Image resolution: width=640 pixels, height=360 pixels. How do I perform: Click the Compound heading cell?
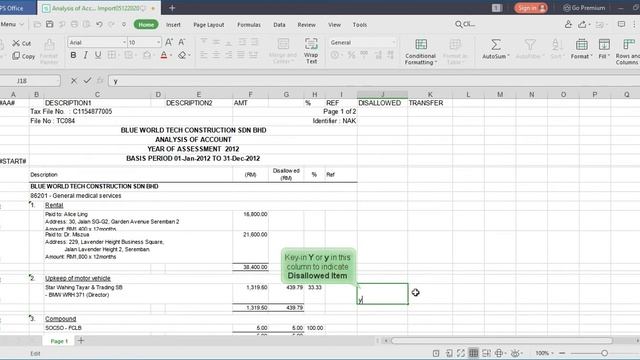60,319
